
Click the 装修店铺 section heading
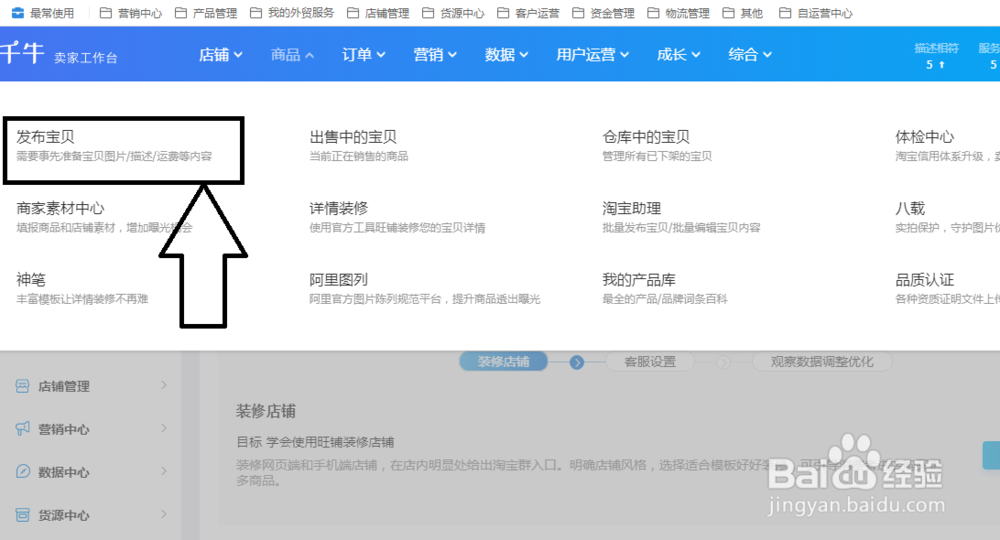coord(265,411)
